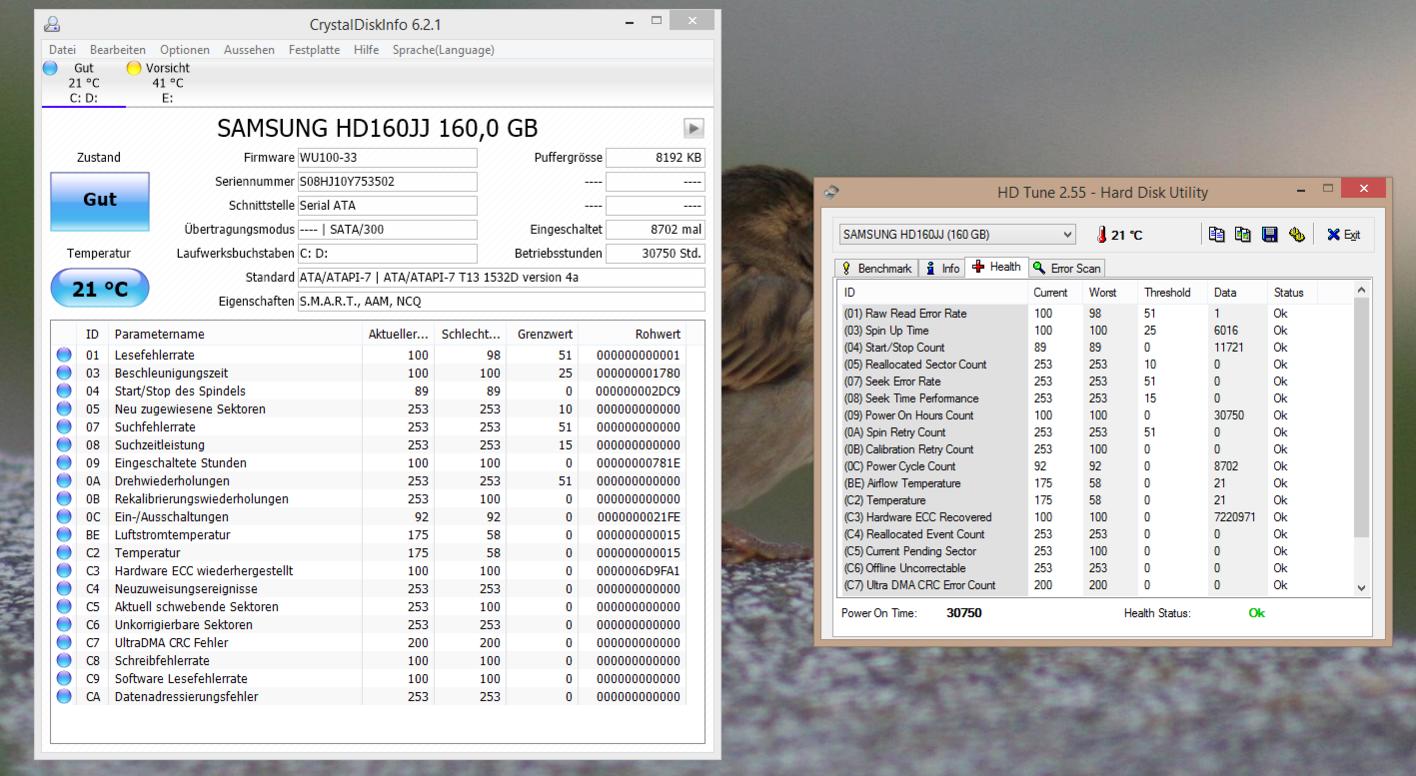The height and width of the screenshot is (776, 1416).
Task: Select the Temperatur row with ID C2
Action: pyautogui.click(x=370, y=553)
